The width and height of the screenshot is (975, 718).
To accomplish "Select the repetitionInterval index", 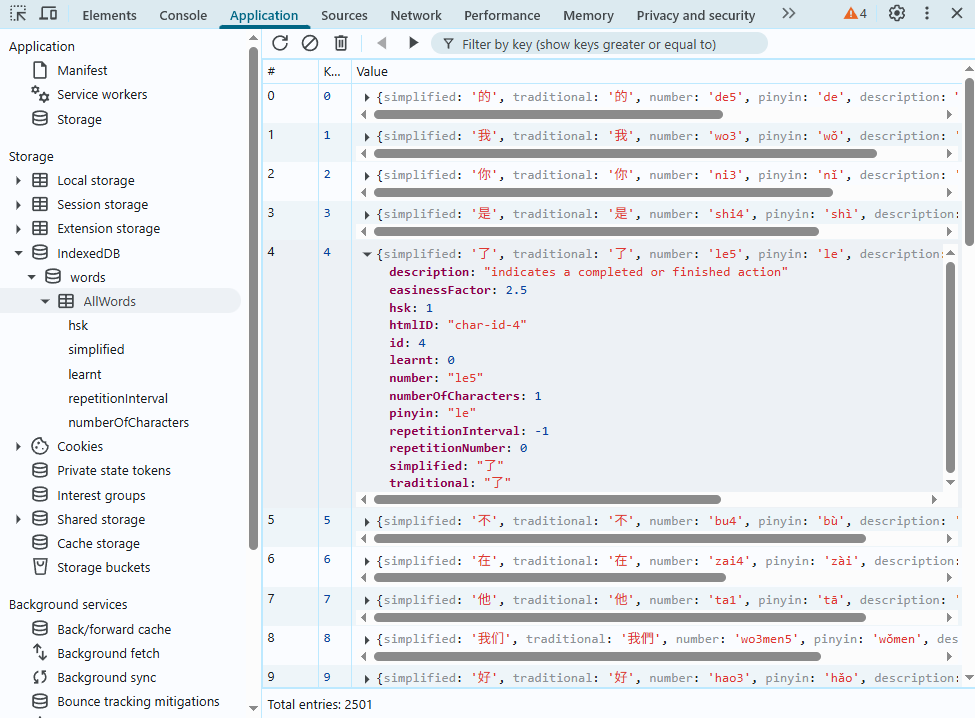I will [118, 398].
